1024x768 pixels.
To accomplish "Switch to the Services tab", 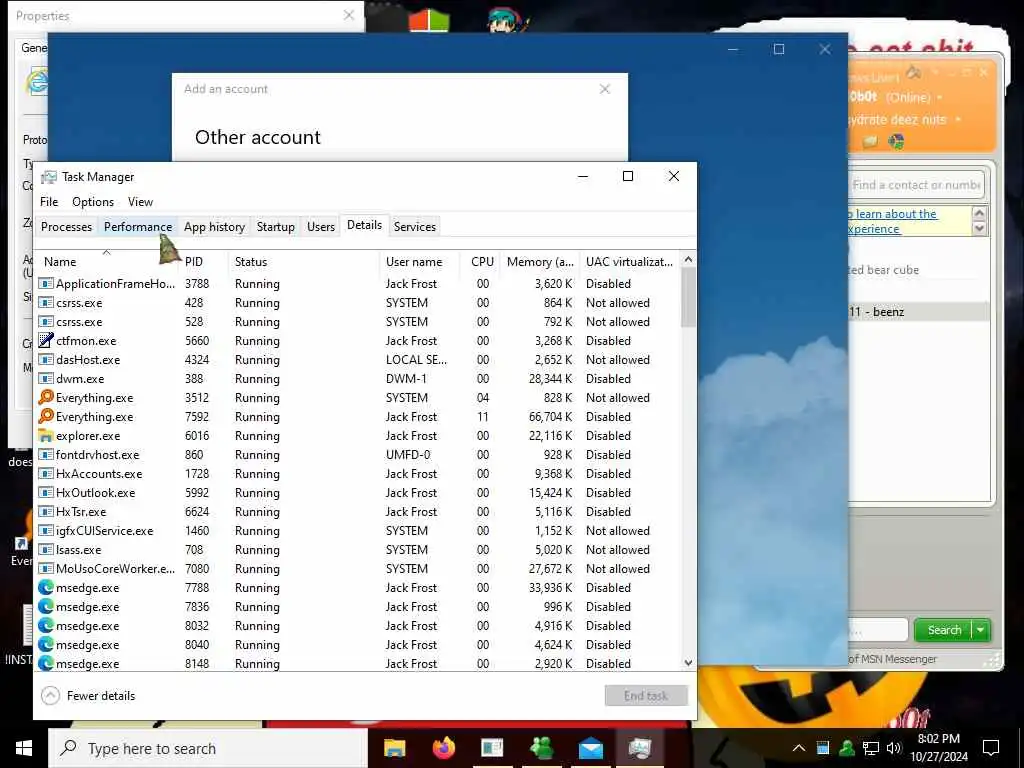I will [x=415, y=227].
